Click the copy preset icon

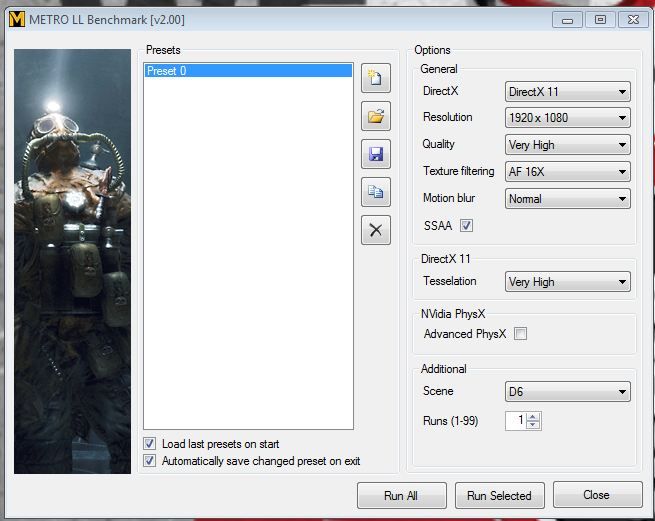[375, 192]
